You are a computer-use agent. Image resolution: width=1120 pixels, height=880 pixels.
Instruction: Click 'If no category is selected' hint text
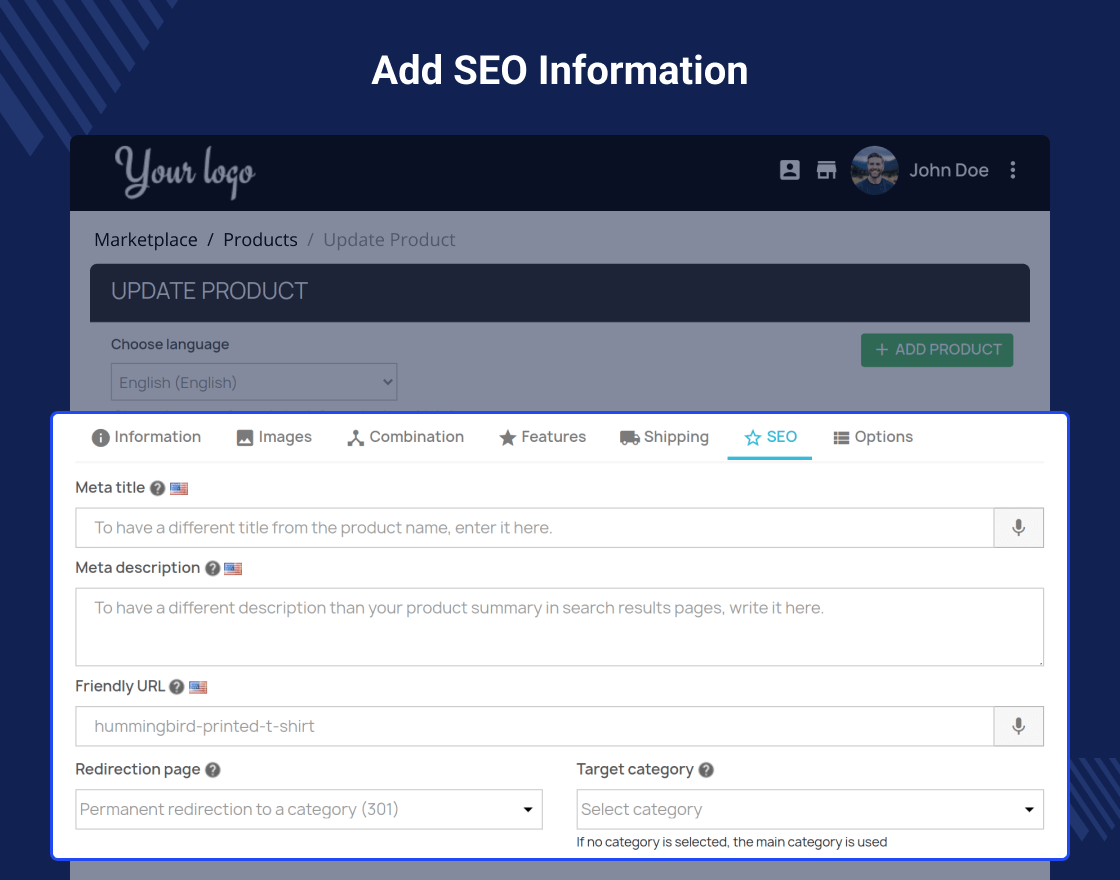731,842
